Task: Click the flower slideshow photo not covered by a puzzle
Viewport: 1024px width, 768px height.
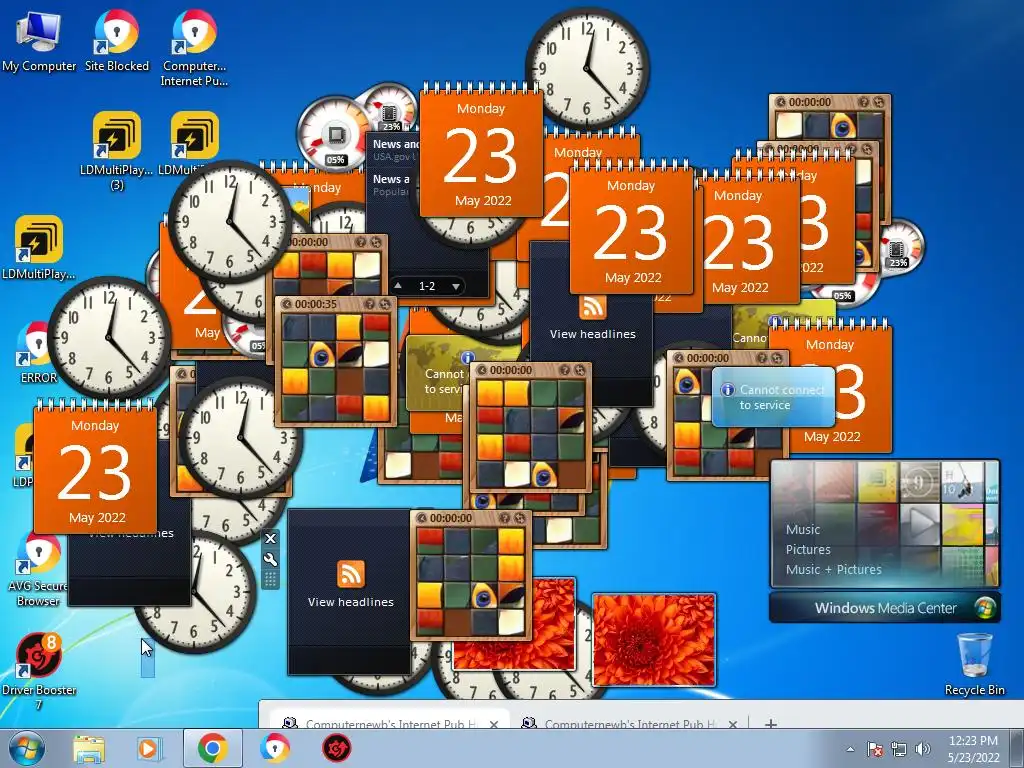Action: click(654, 640)
